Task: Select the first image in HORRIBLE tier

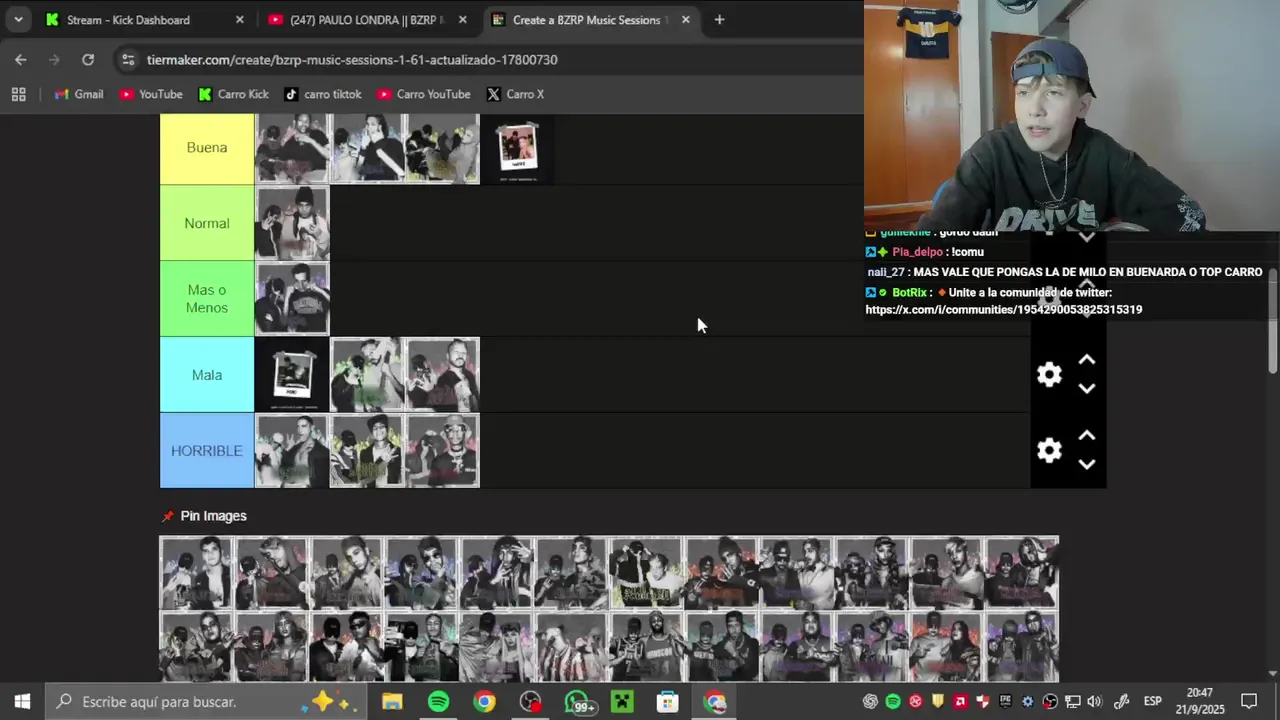Action: [x=292, y=451]
